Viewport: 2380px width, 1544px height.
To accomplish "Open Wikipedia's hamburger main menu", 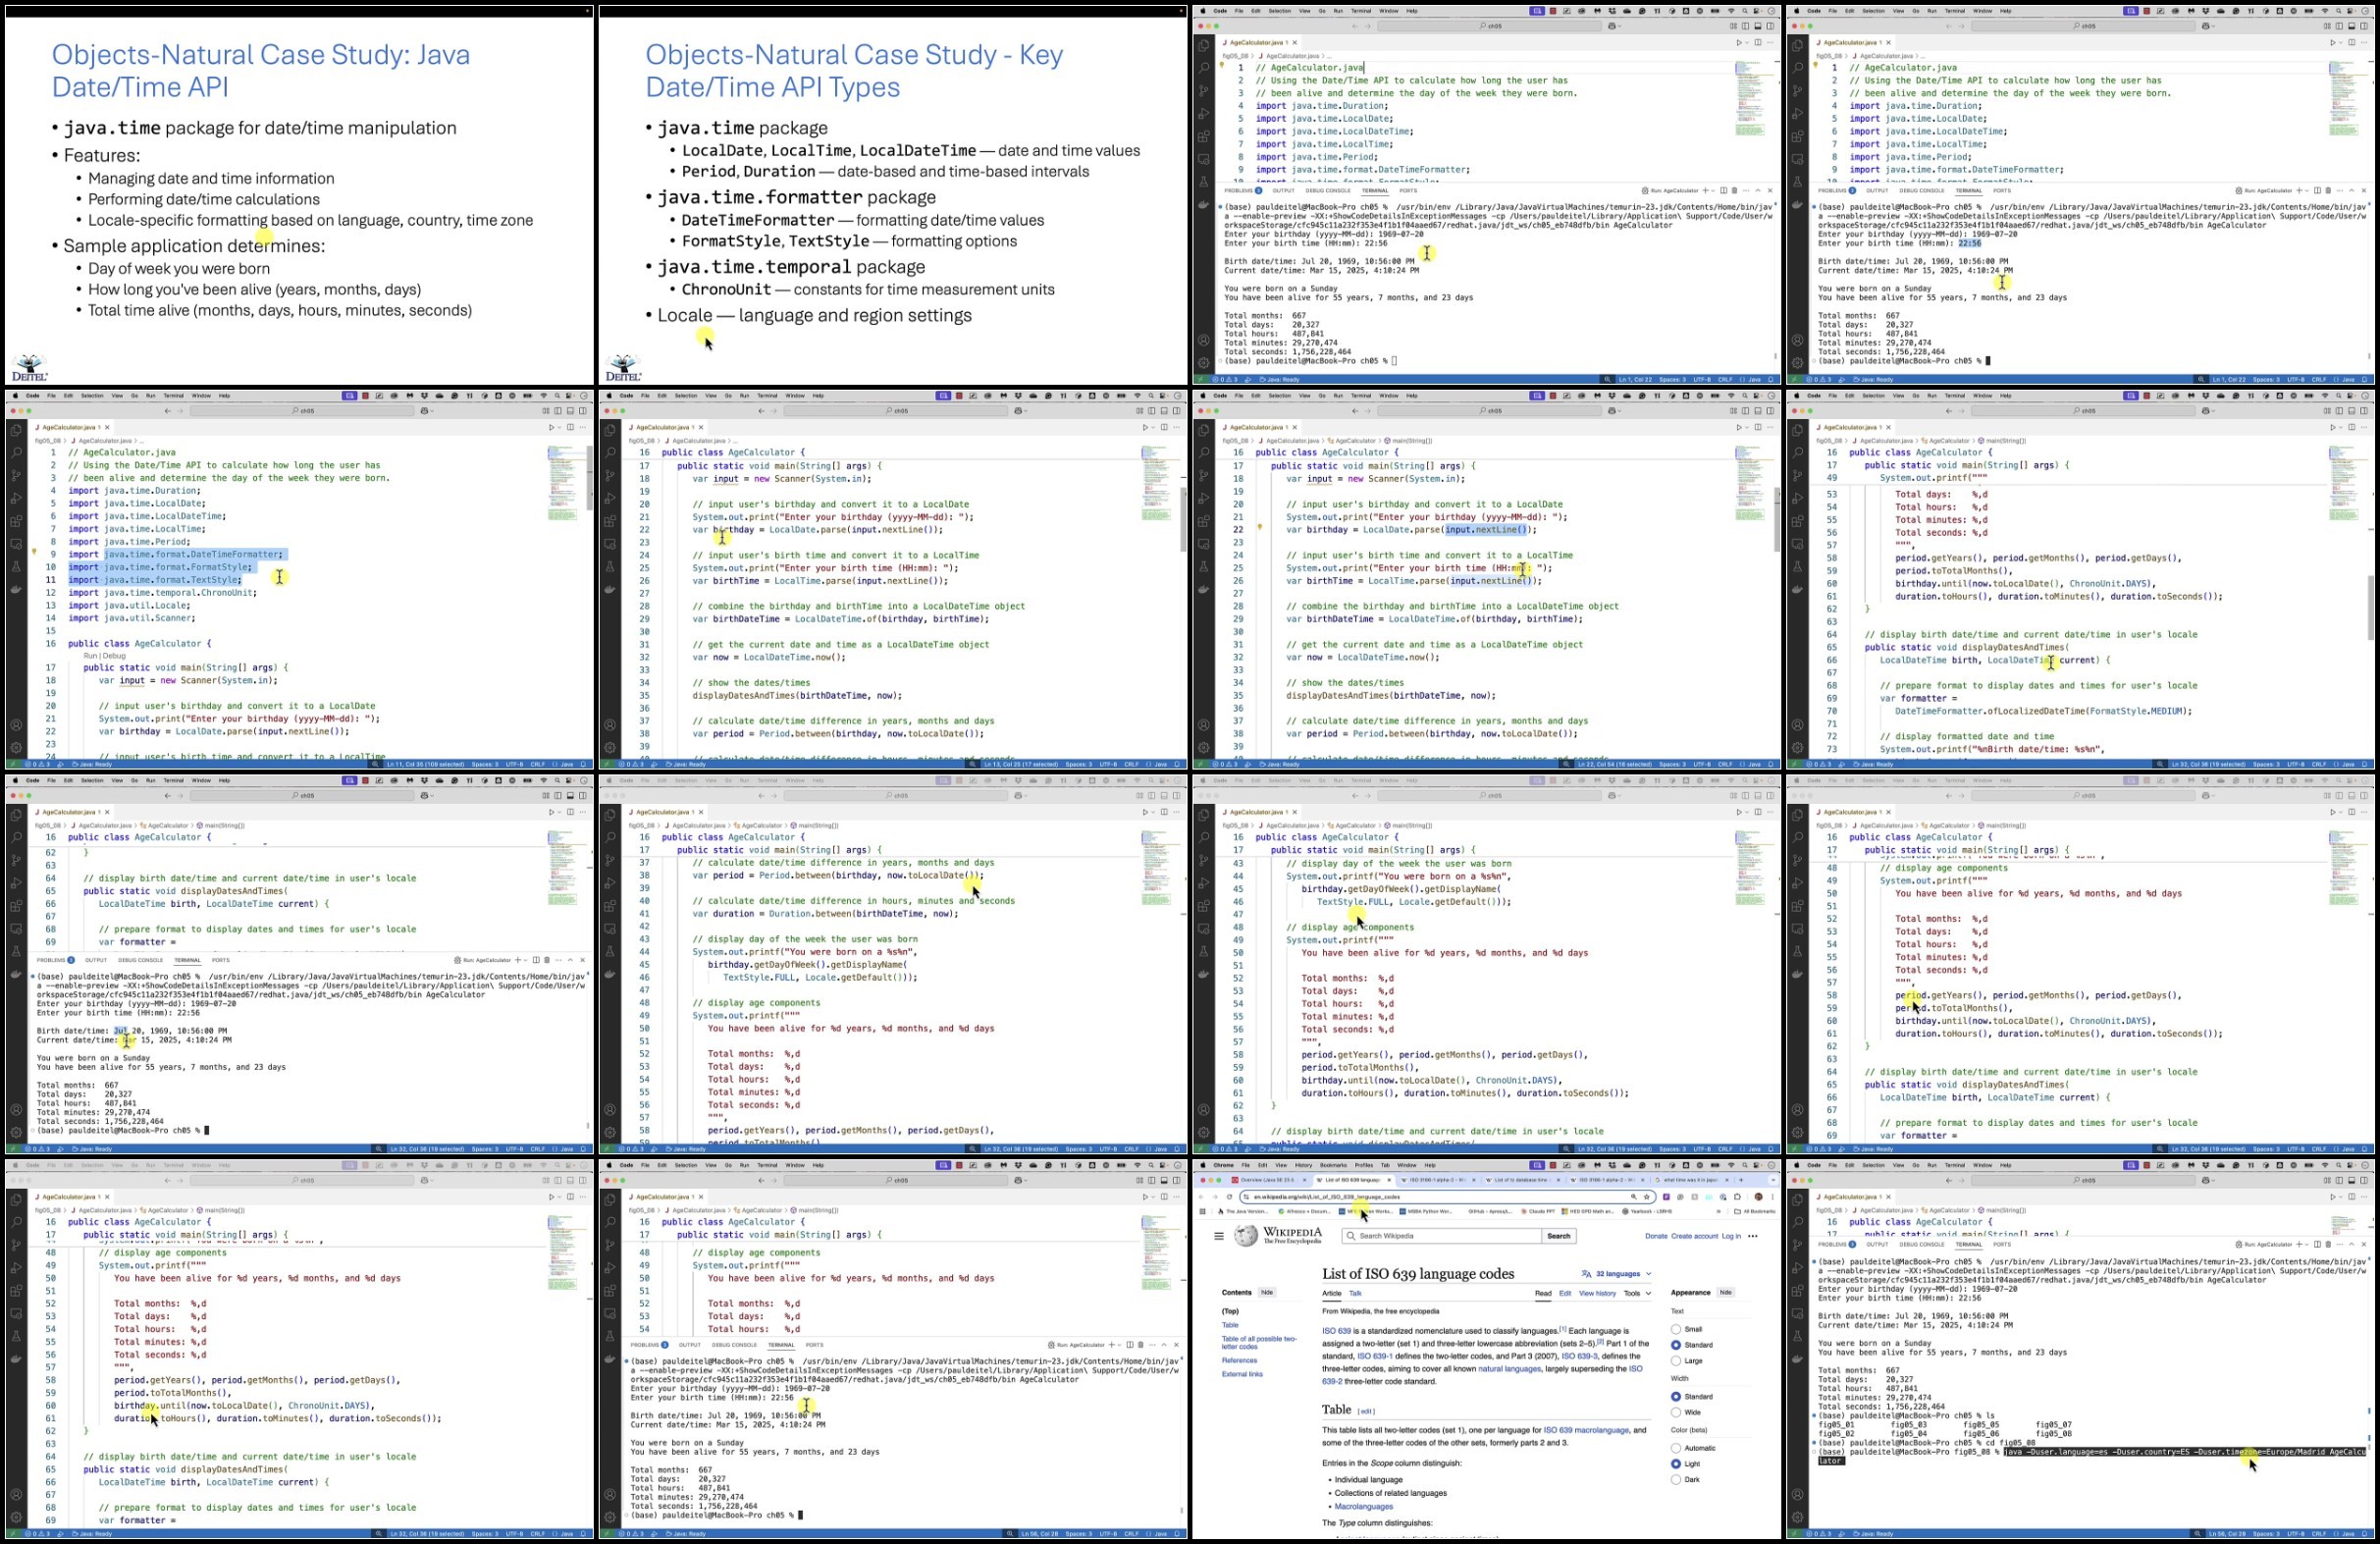I will pyautogui.click(x=1219, y=1236).
